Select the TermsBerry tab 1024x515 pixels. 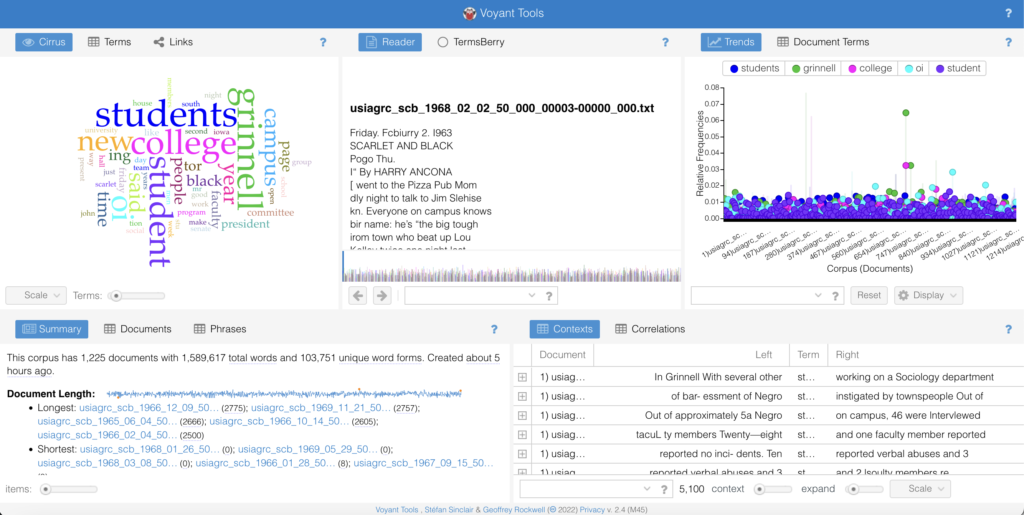[471, 42]
